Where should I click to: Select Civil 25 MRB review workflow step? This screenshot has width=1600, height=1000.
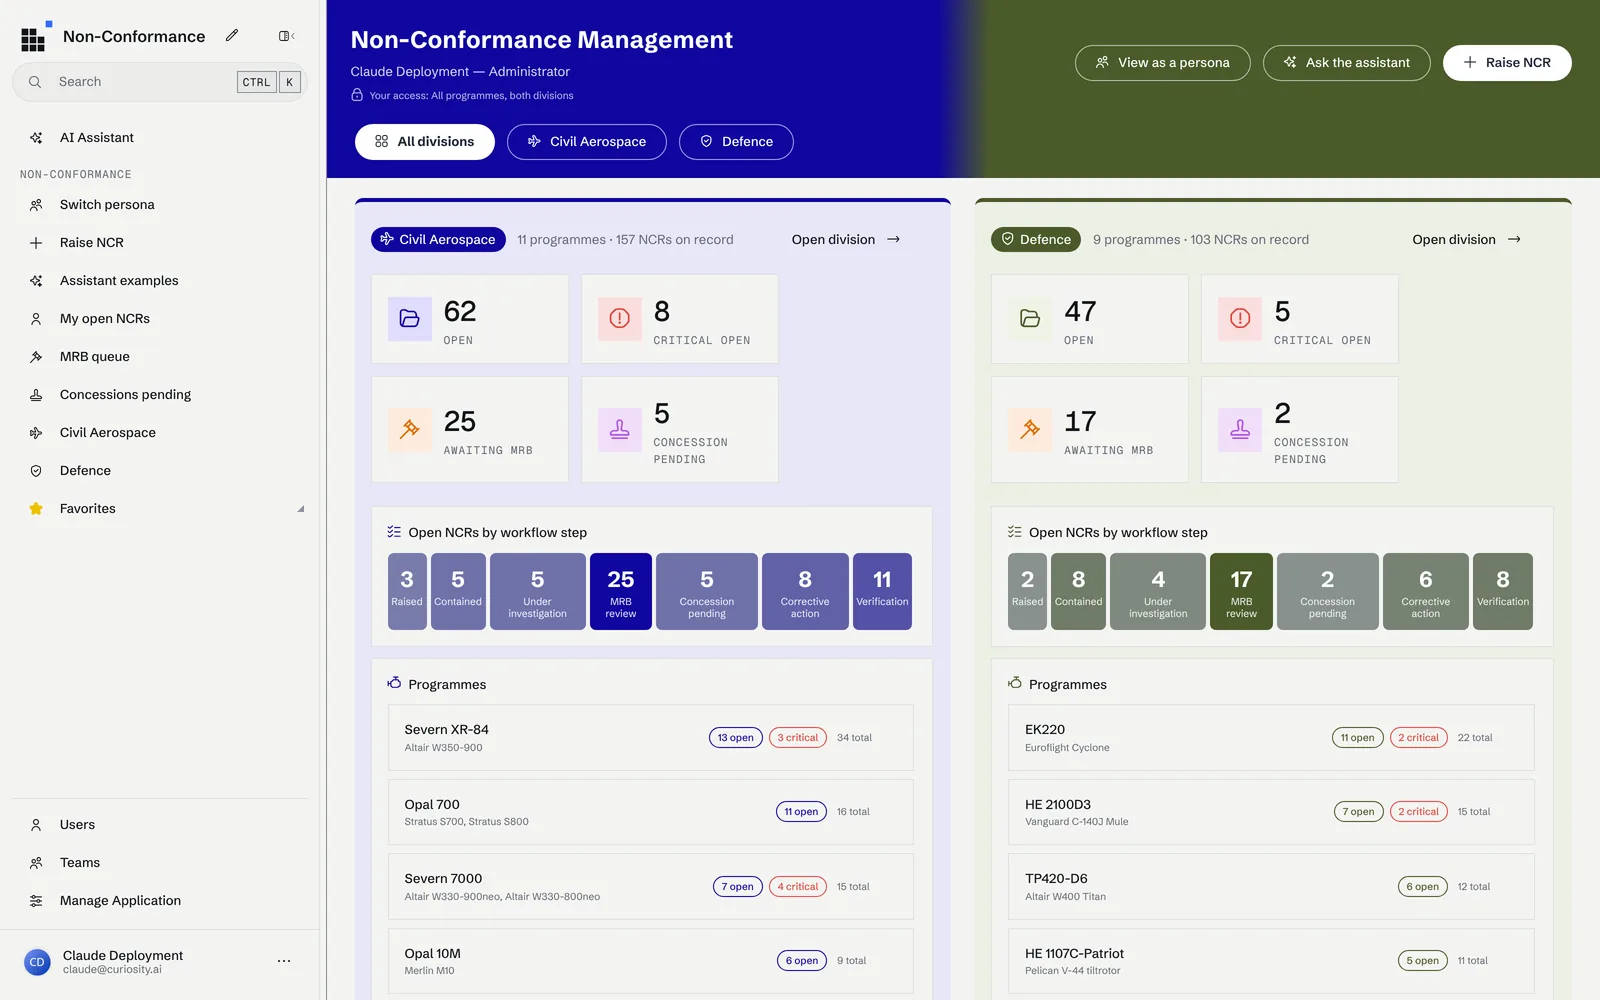click(621, 591)
